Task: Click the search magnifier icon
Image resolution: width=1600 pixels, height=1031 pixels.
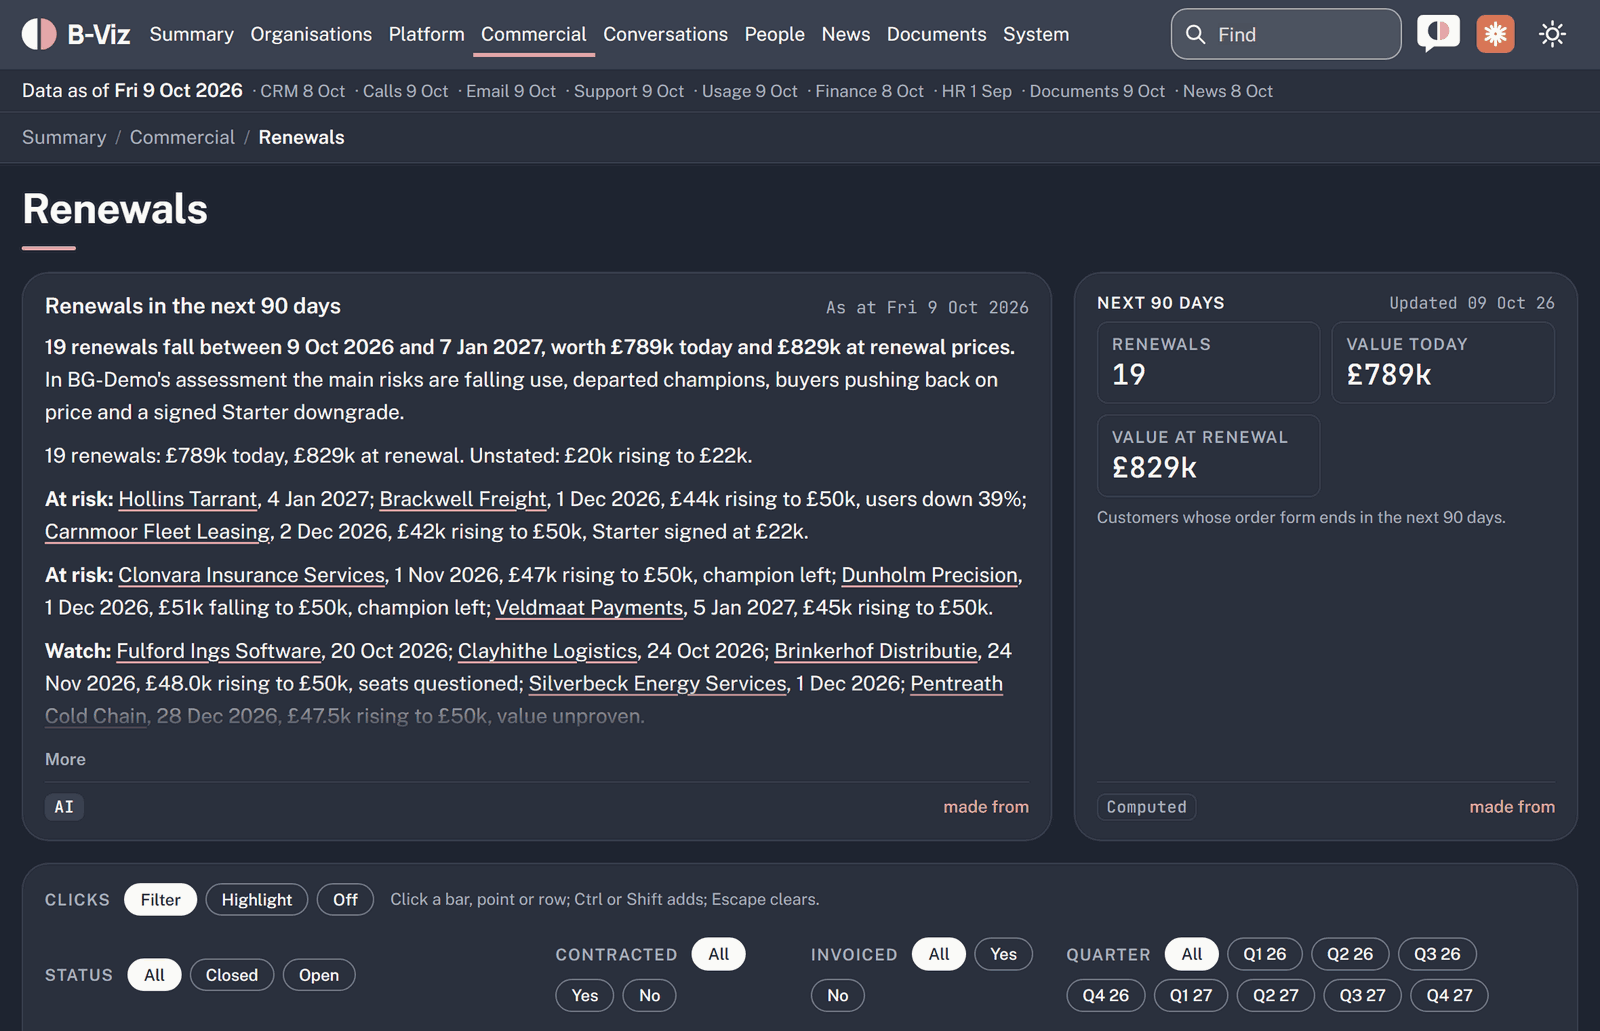Action: 1195,34
